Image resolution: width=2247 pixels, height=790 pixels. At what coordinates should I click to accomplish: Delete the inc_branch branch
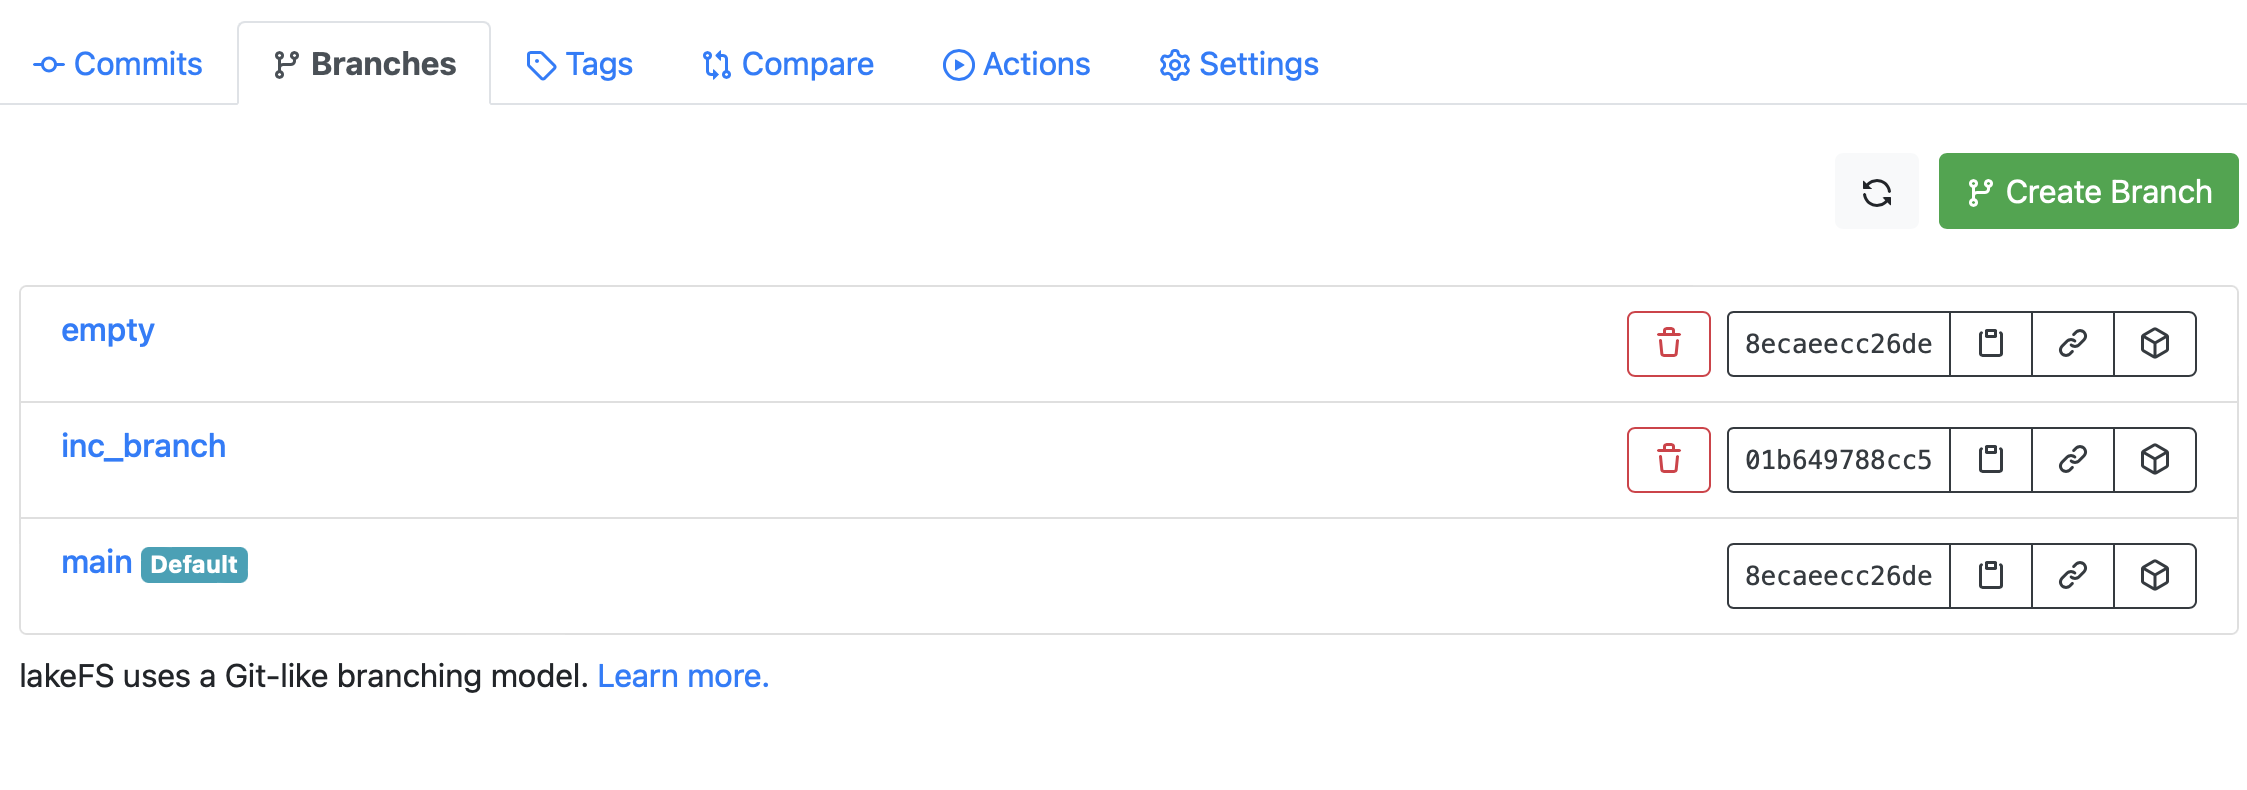click(x=1668, y=460)
